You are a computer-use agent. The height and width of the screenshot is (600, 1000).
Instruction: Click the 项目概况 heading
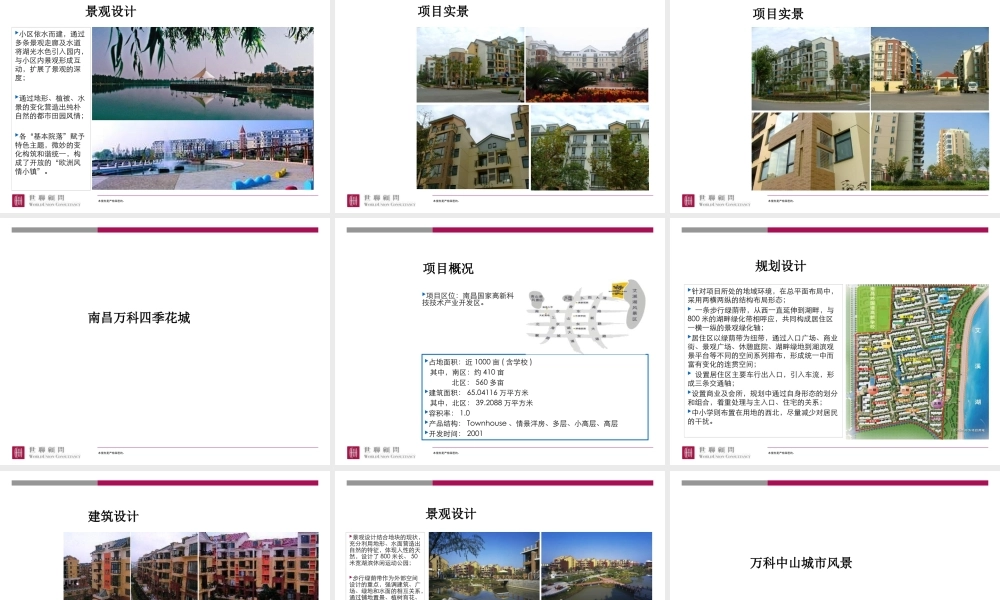(448, 268)
